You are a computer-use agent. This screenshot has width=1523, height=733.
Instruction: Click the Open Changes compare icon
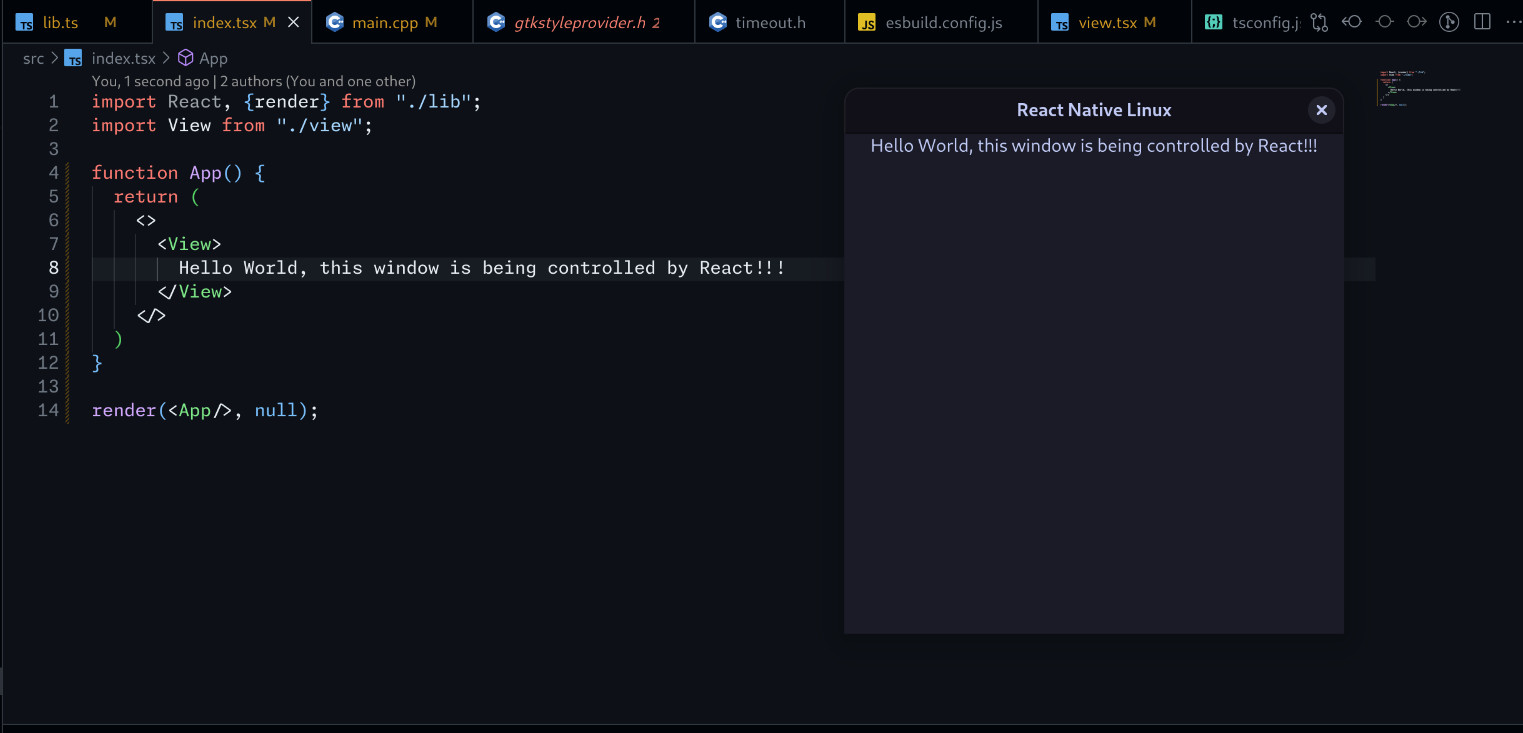click(x=1319, y=21)
